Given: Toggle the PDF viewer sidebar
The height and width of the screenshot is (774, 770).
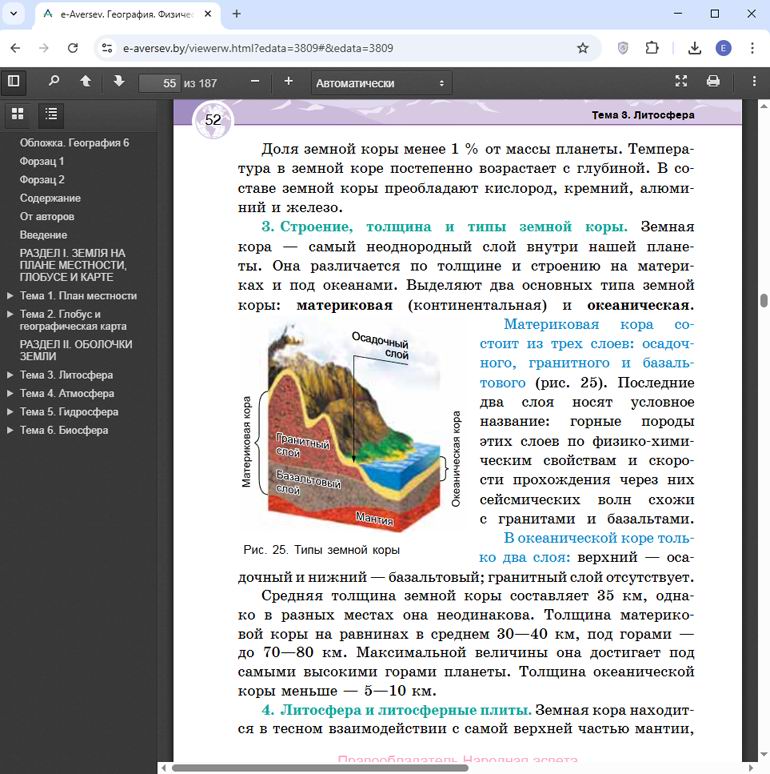Looking at the screenshot, I should coord(14,82).
